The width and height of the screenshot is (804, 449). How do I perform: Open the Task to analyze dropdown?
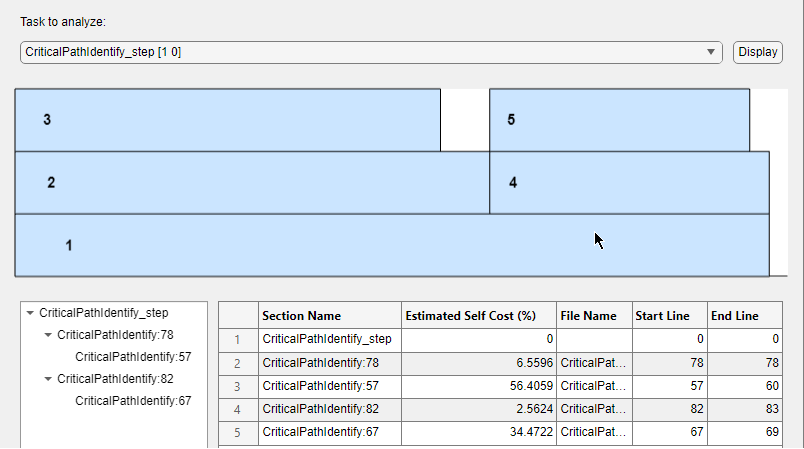[x=370, y=52]
